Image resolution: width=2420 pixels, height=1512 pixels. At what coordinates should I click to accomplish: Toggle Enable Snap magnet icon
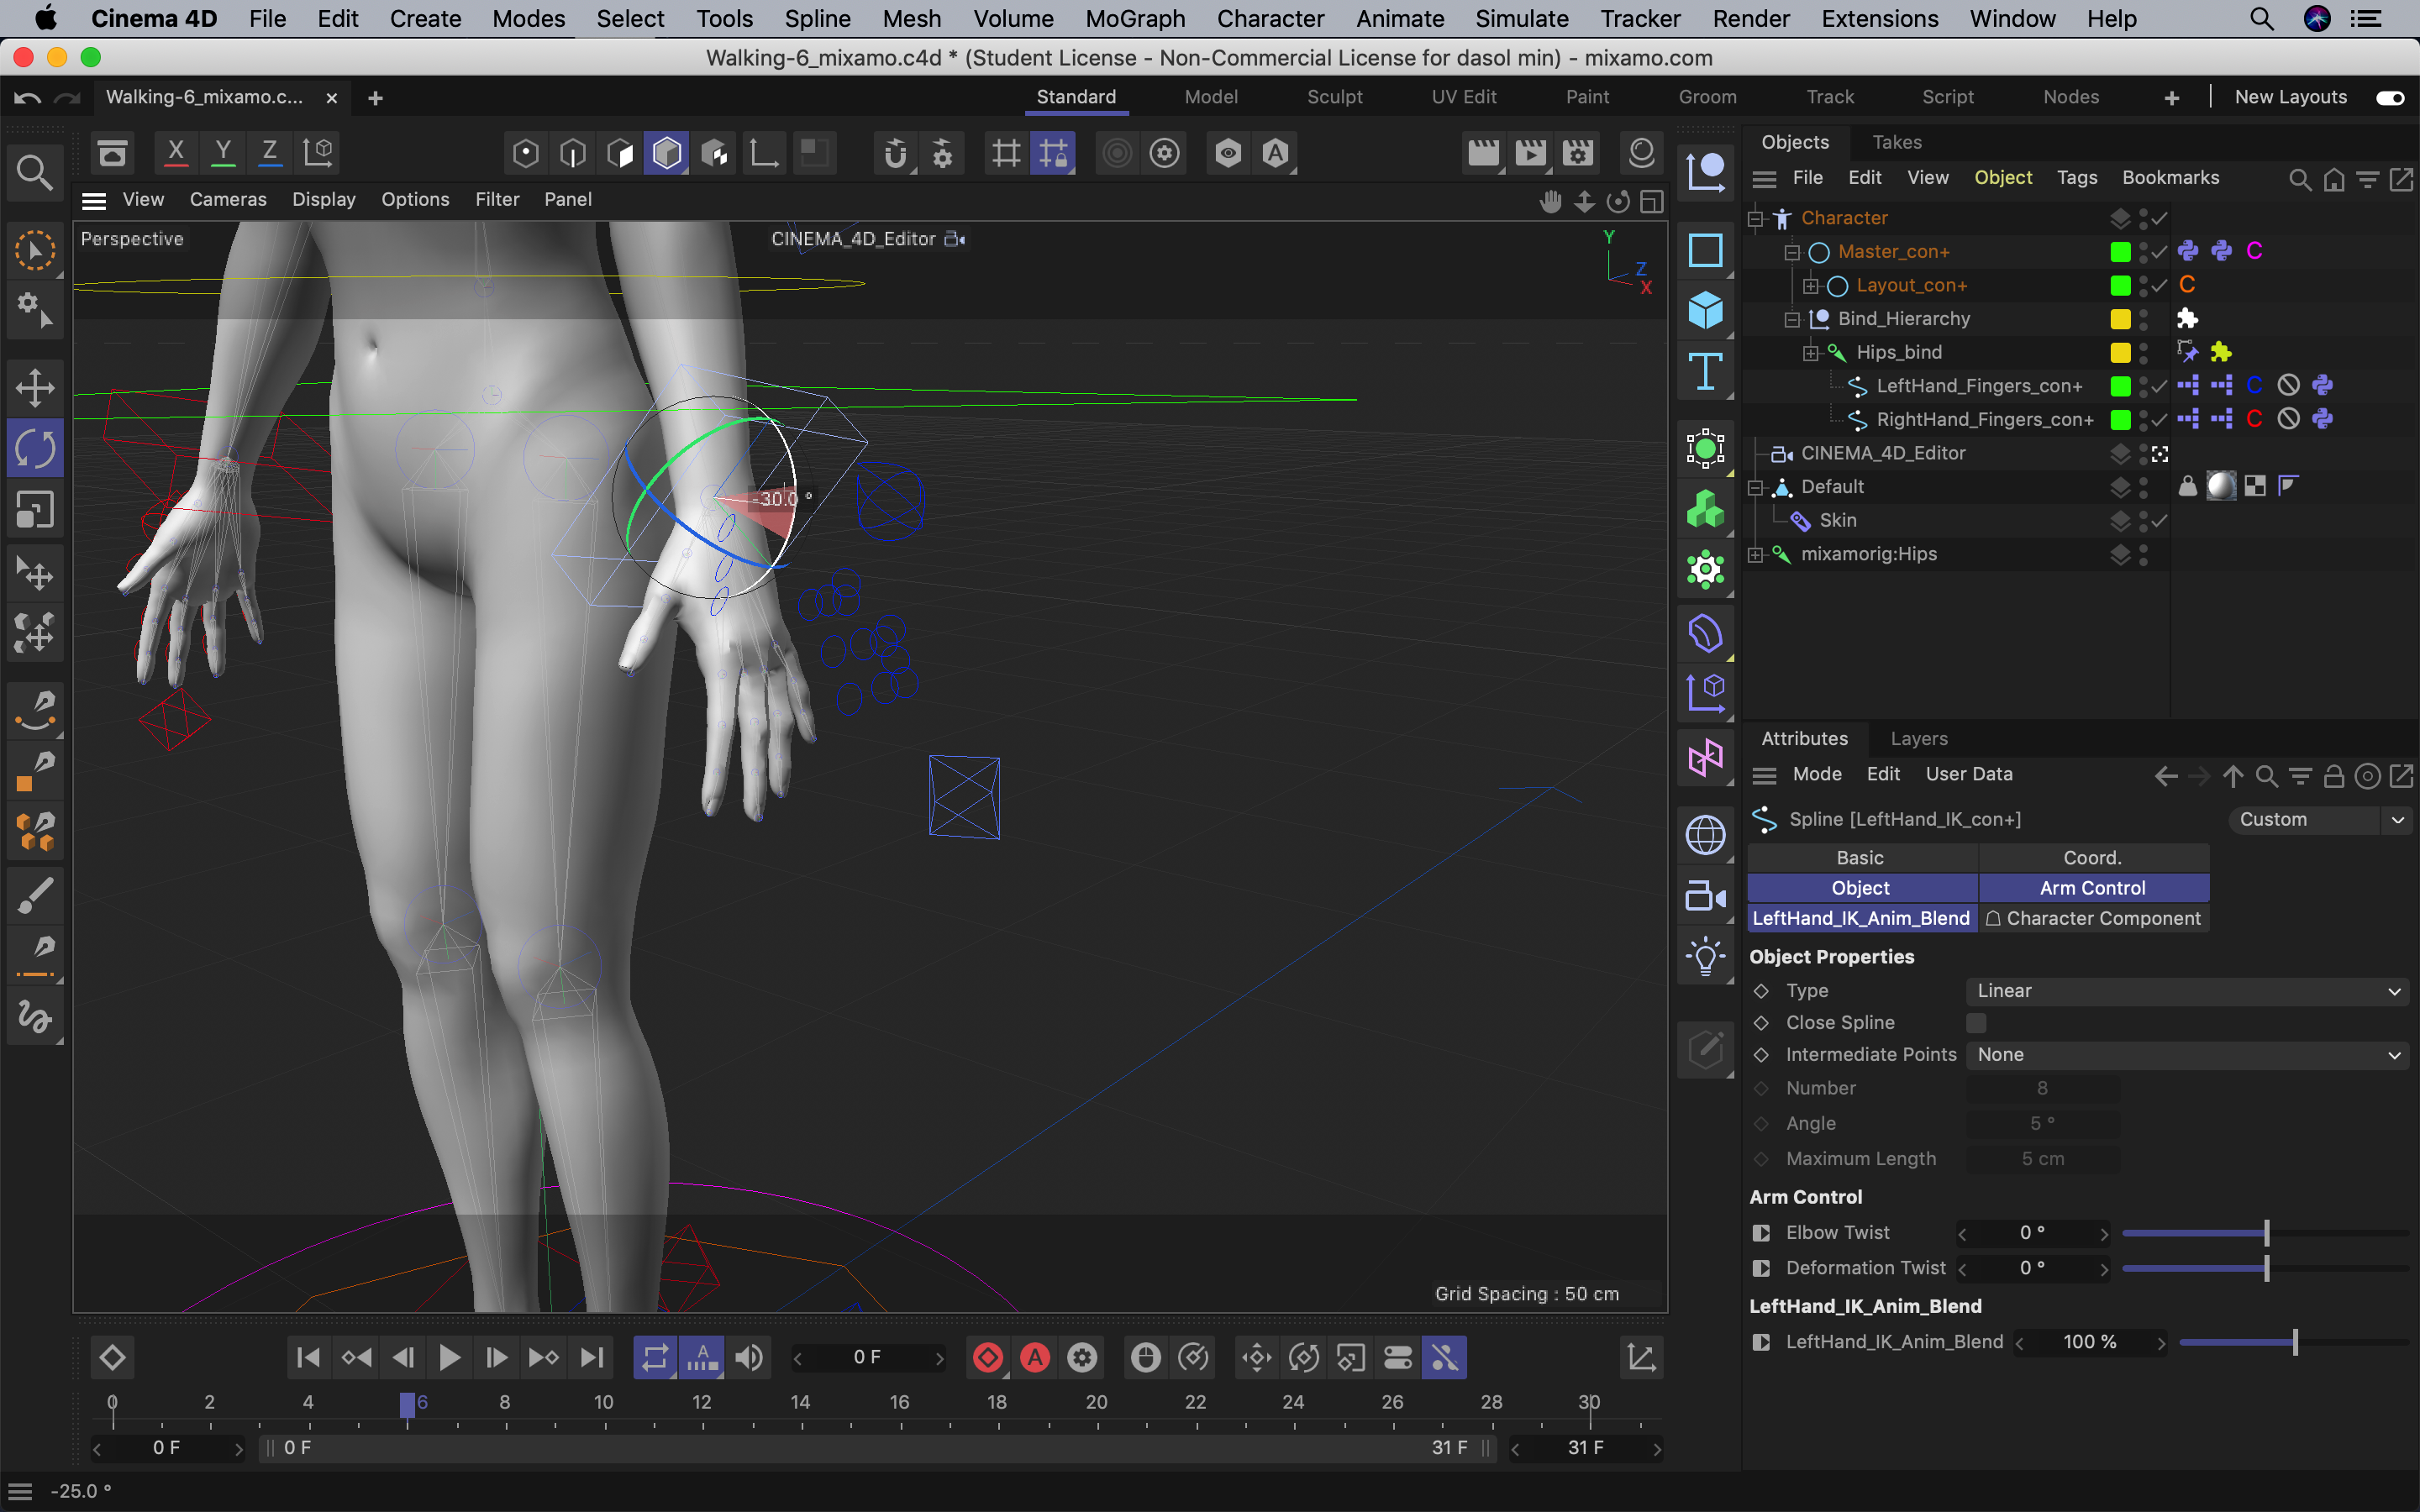pos(896,153)
